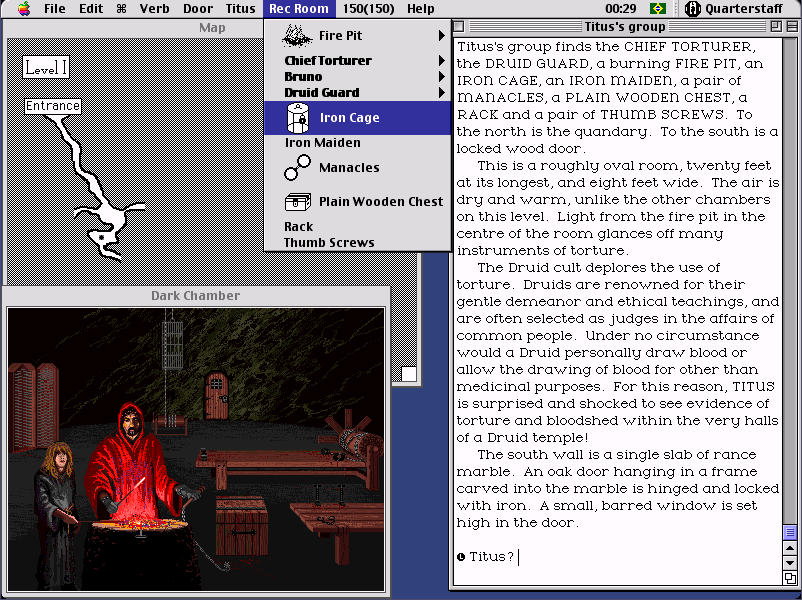Click the Map window title bar
The height and width of the screenshot is (600, 802).
134,28
